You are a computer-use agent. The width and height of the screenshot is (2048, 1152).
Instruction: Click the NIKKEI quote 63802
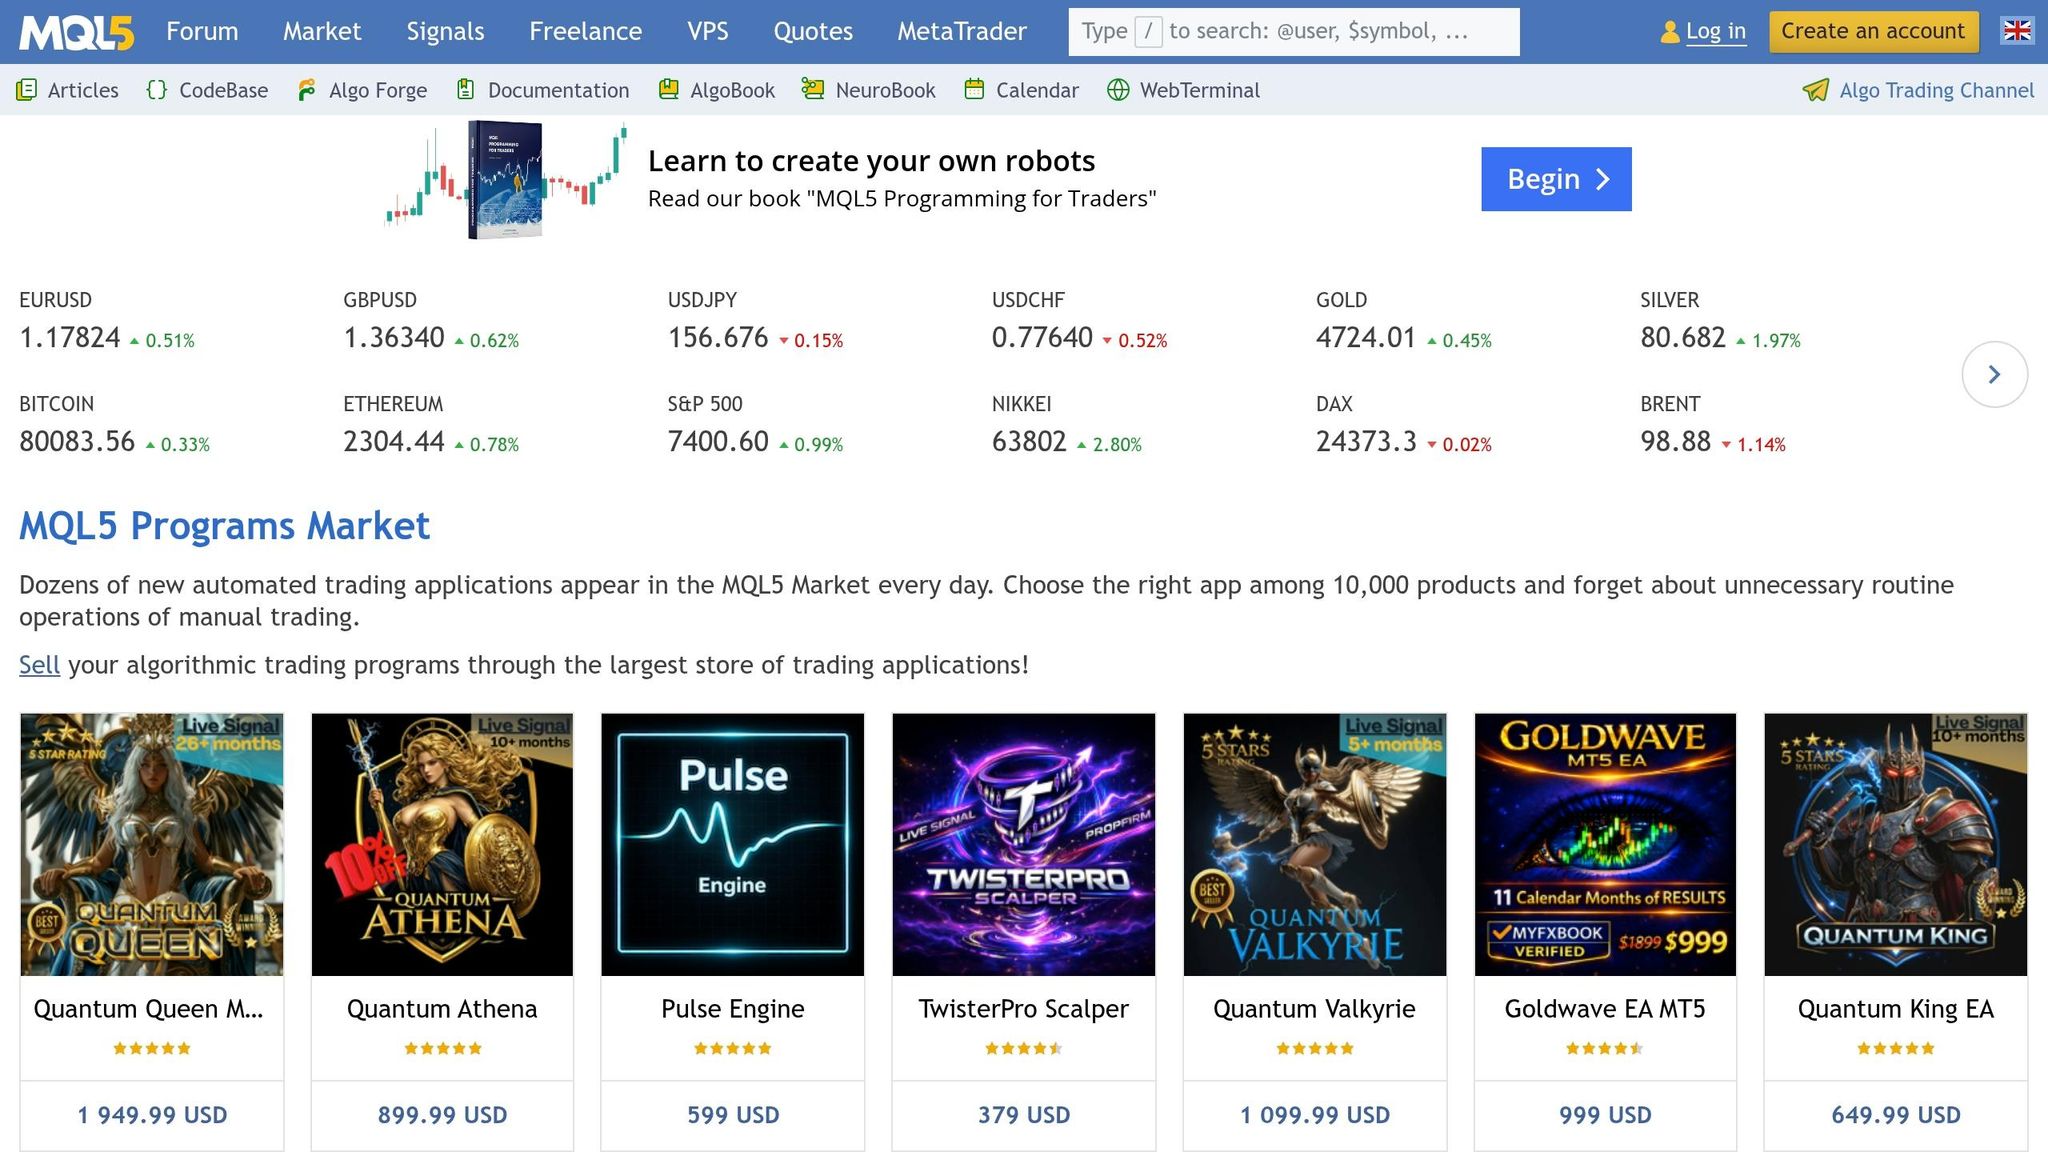1029,442
